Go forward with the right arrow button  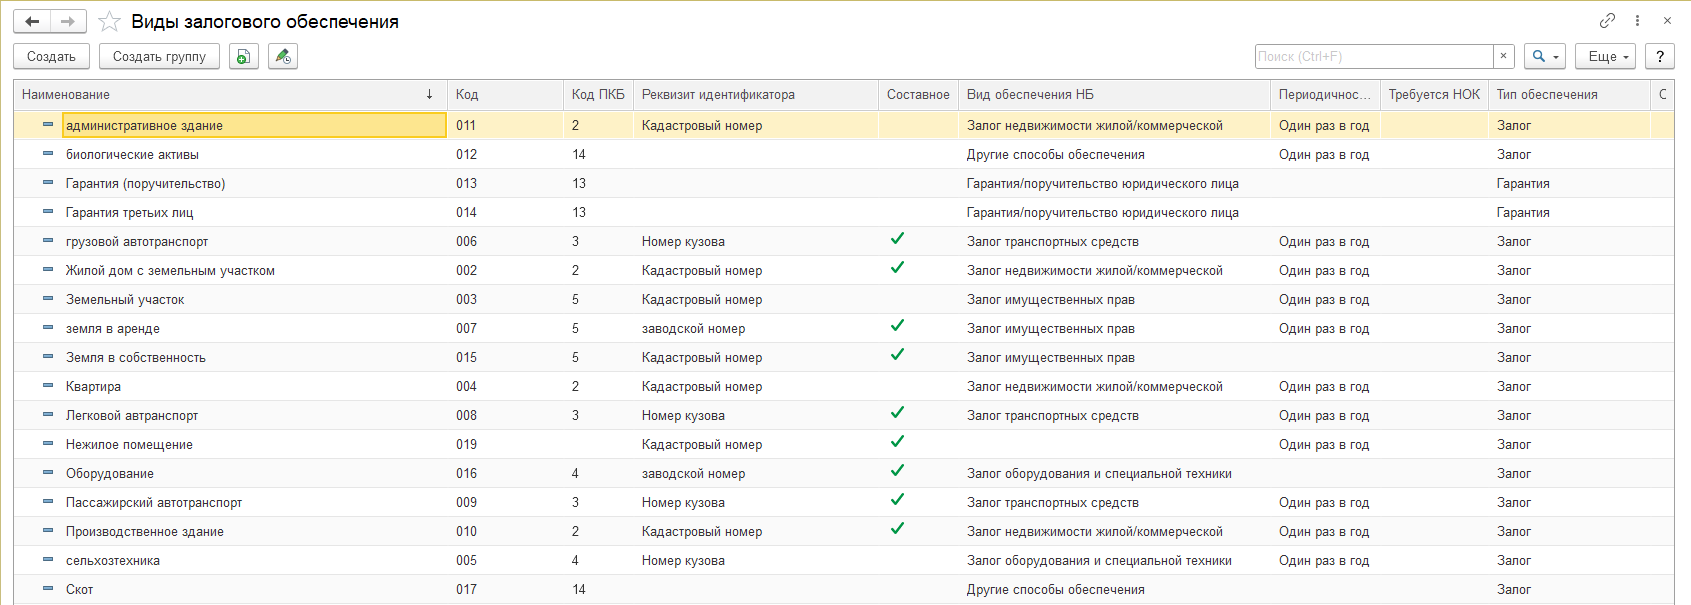[x=68, y=21]
